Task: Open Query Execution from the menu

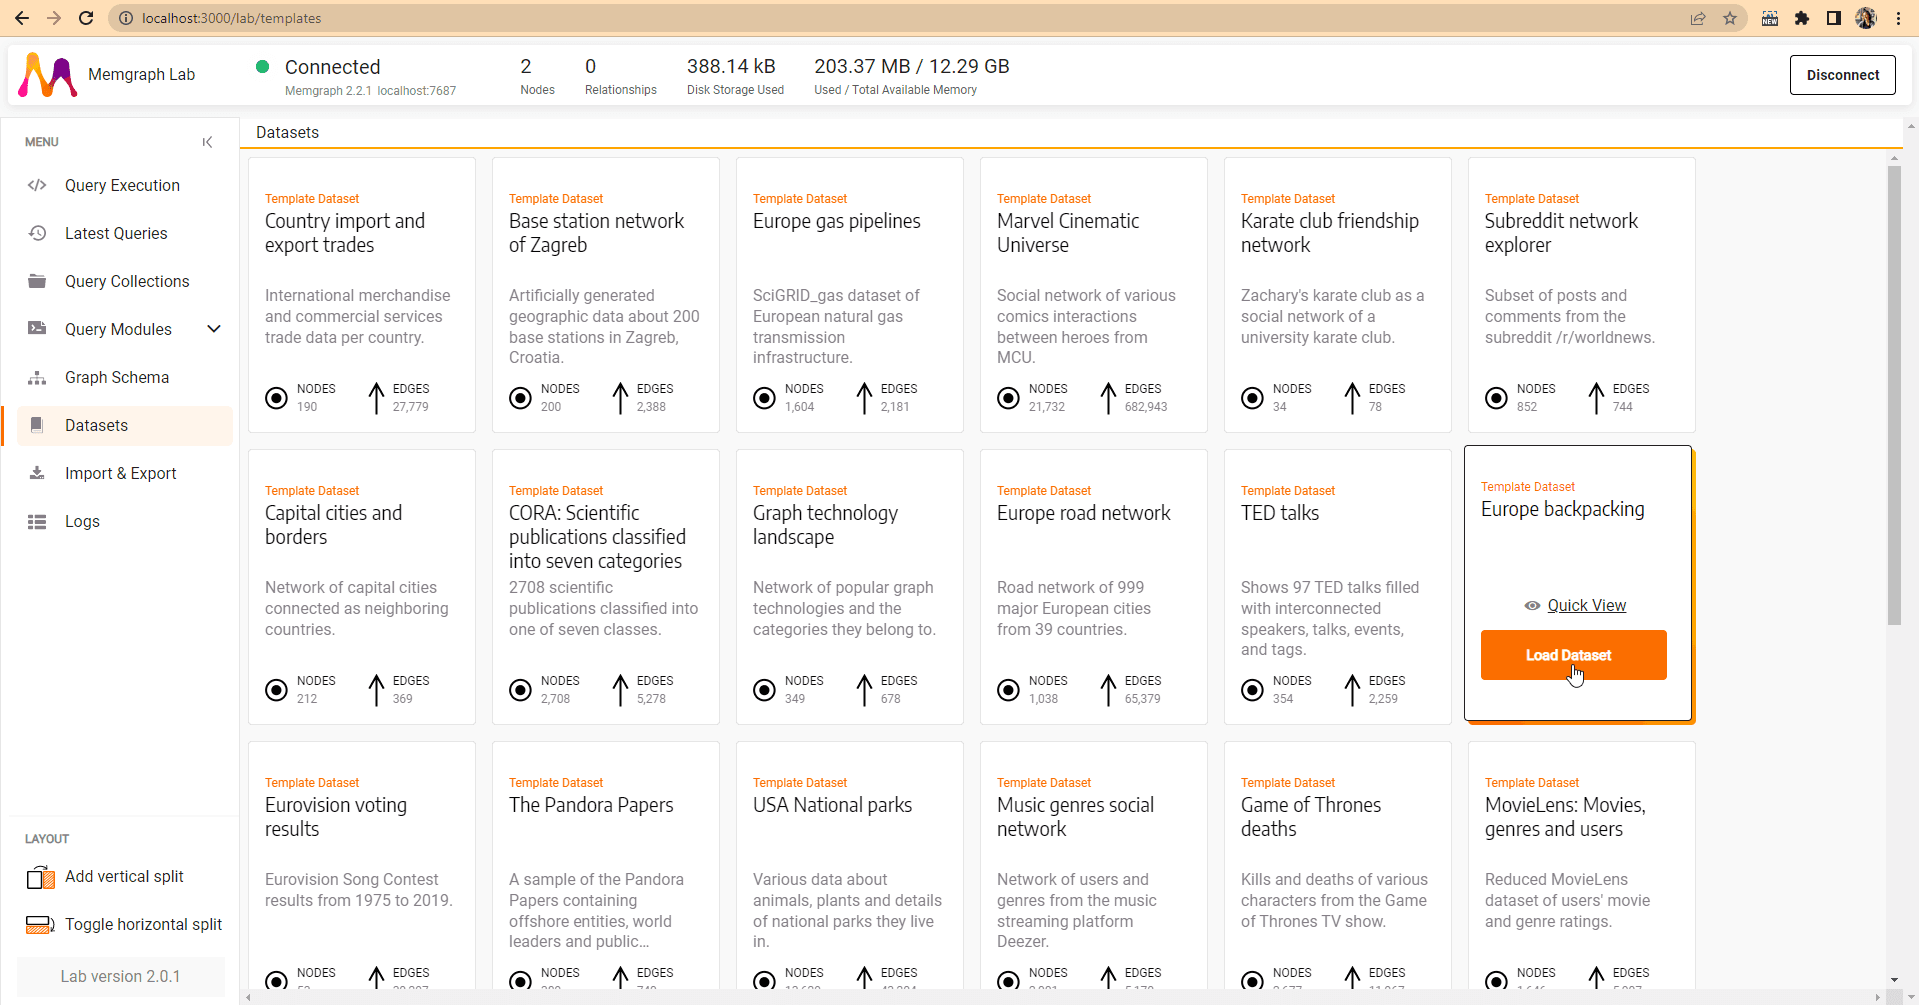Action: click(x=122, y=185)
